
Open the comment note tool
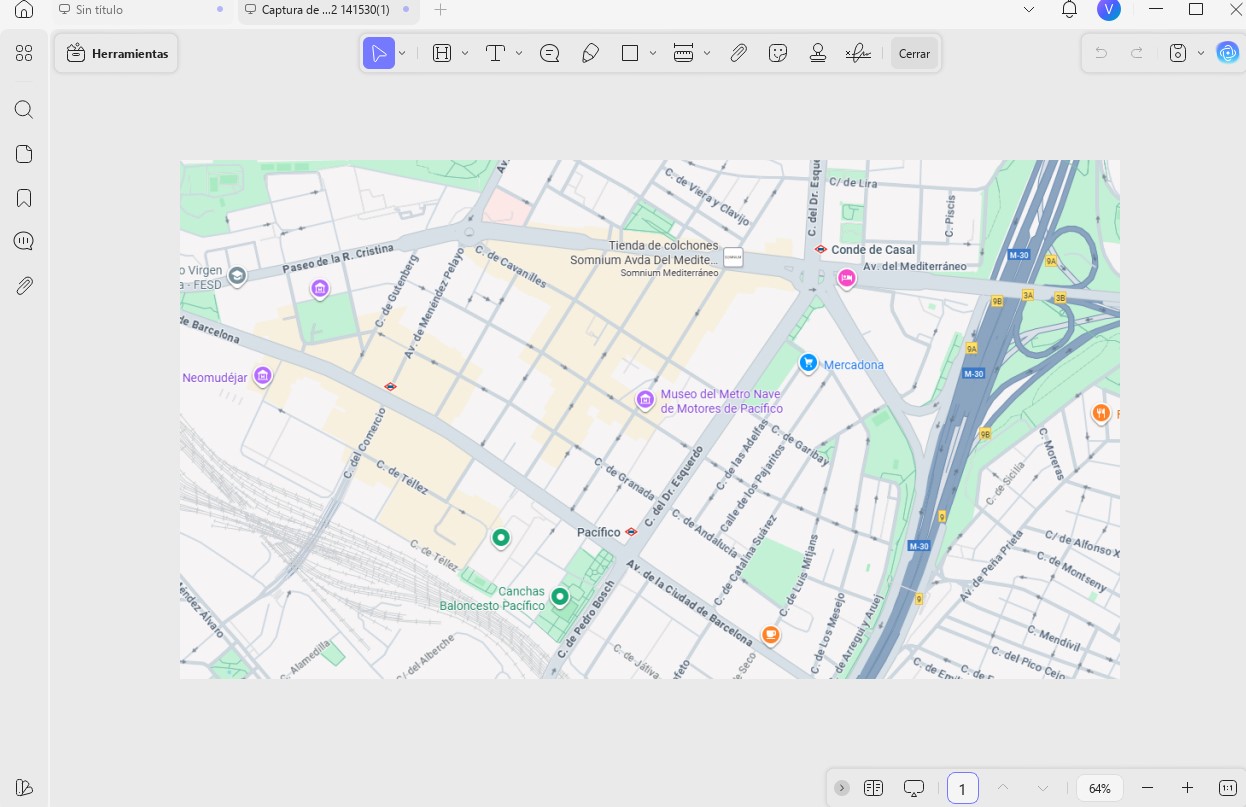(x=549, y=54)
